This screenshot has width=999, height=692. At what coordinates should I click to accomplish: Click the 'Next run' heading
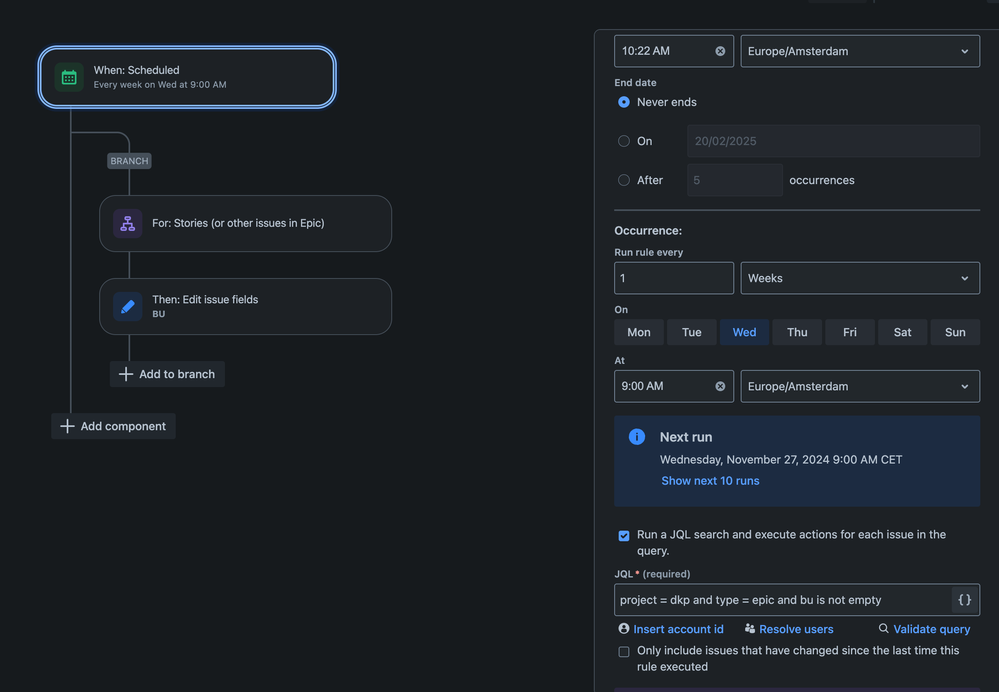click(x=686, y=437)
